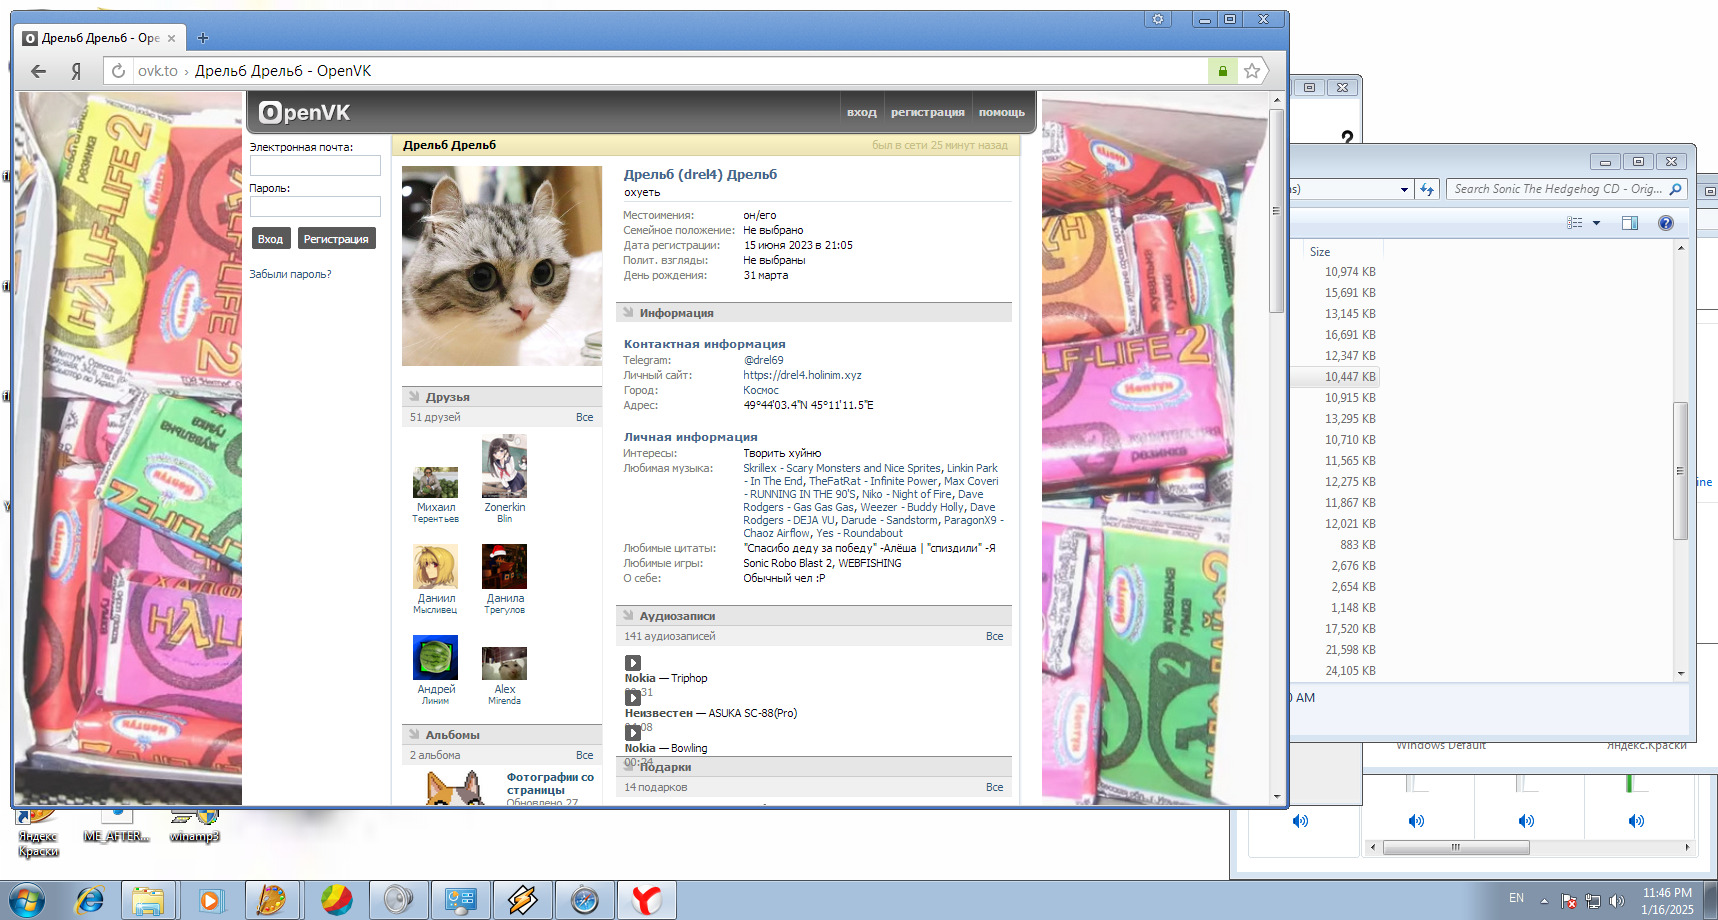The image size is (1718, 920).
Task: Switch to Yandex Browser in the taskbar
Action: [x=646, y=900]
